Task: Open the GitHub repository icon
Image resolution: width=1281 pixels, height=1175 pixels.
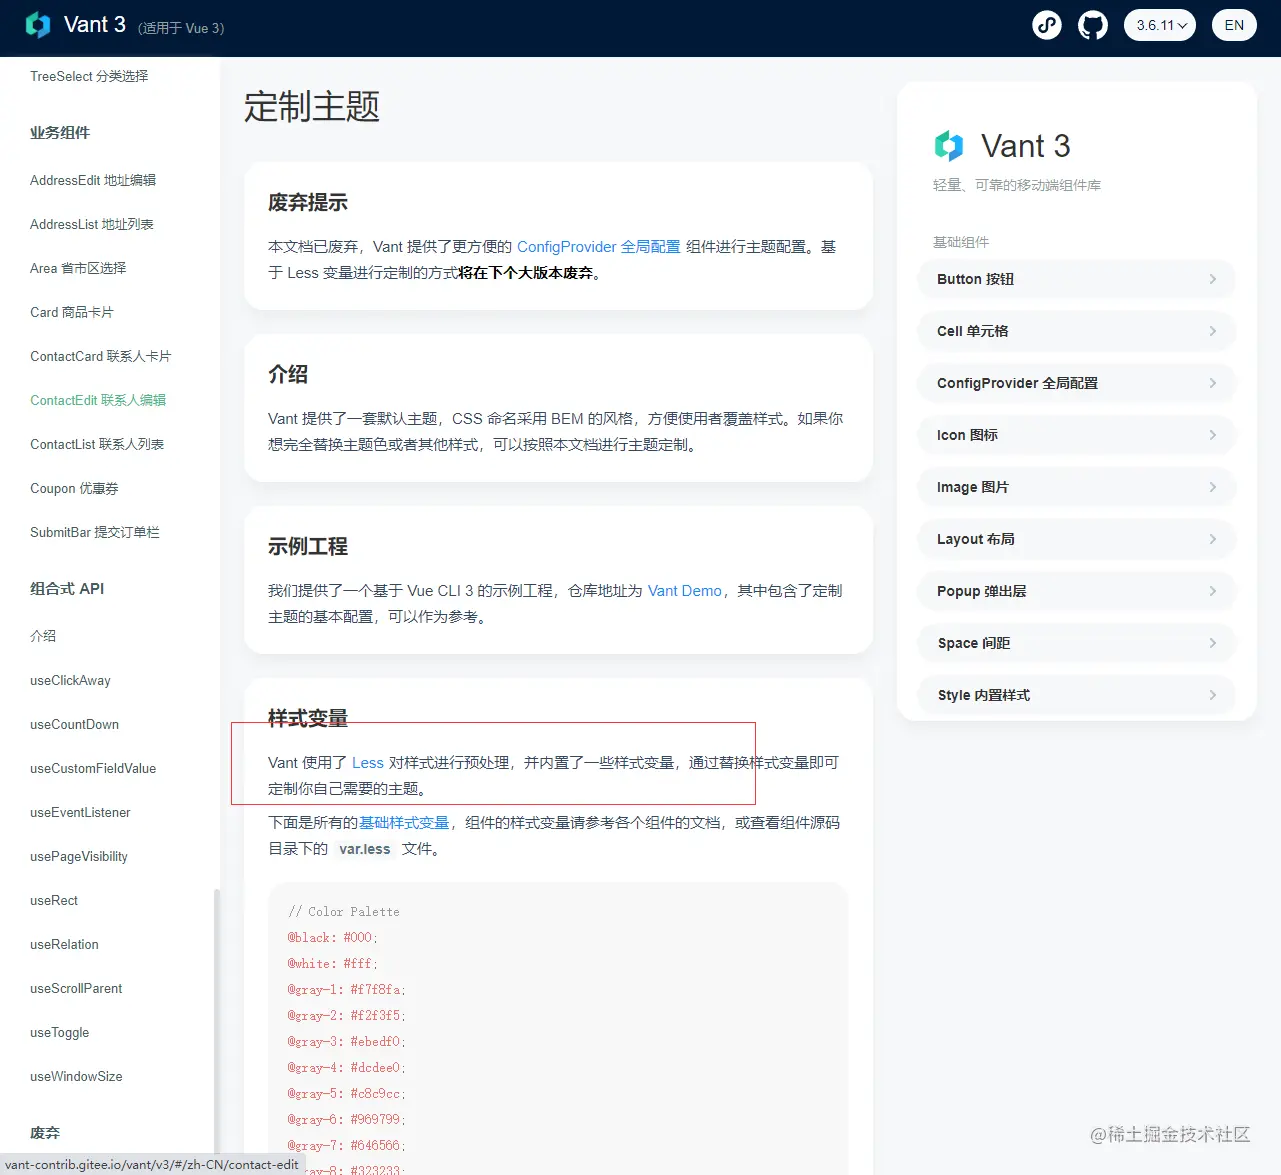Action: [x=1093, y=25]
